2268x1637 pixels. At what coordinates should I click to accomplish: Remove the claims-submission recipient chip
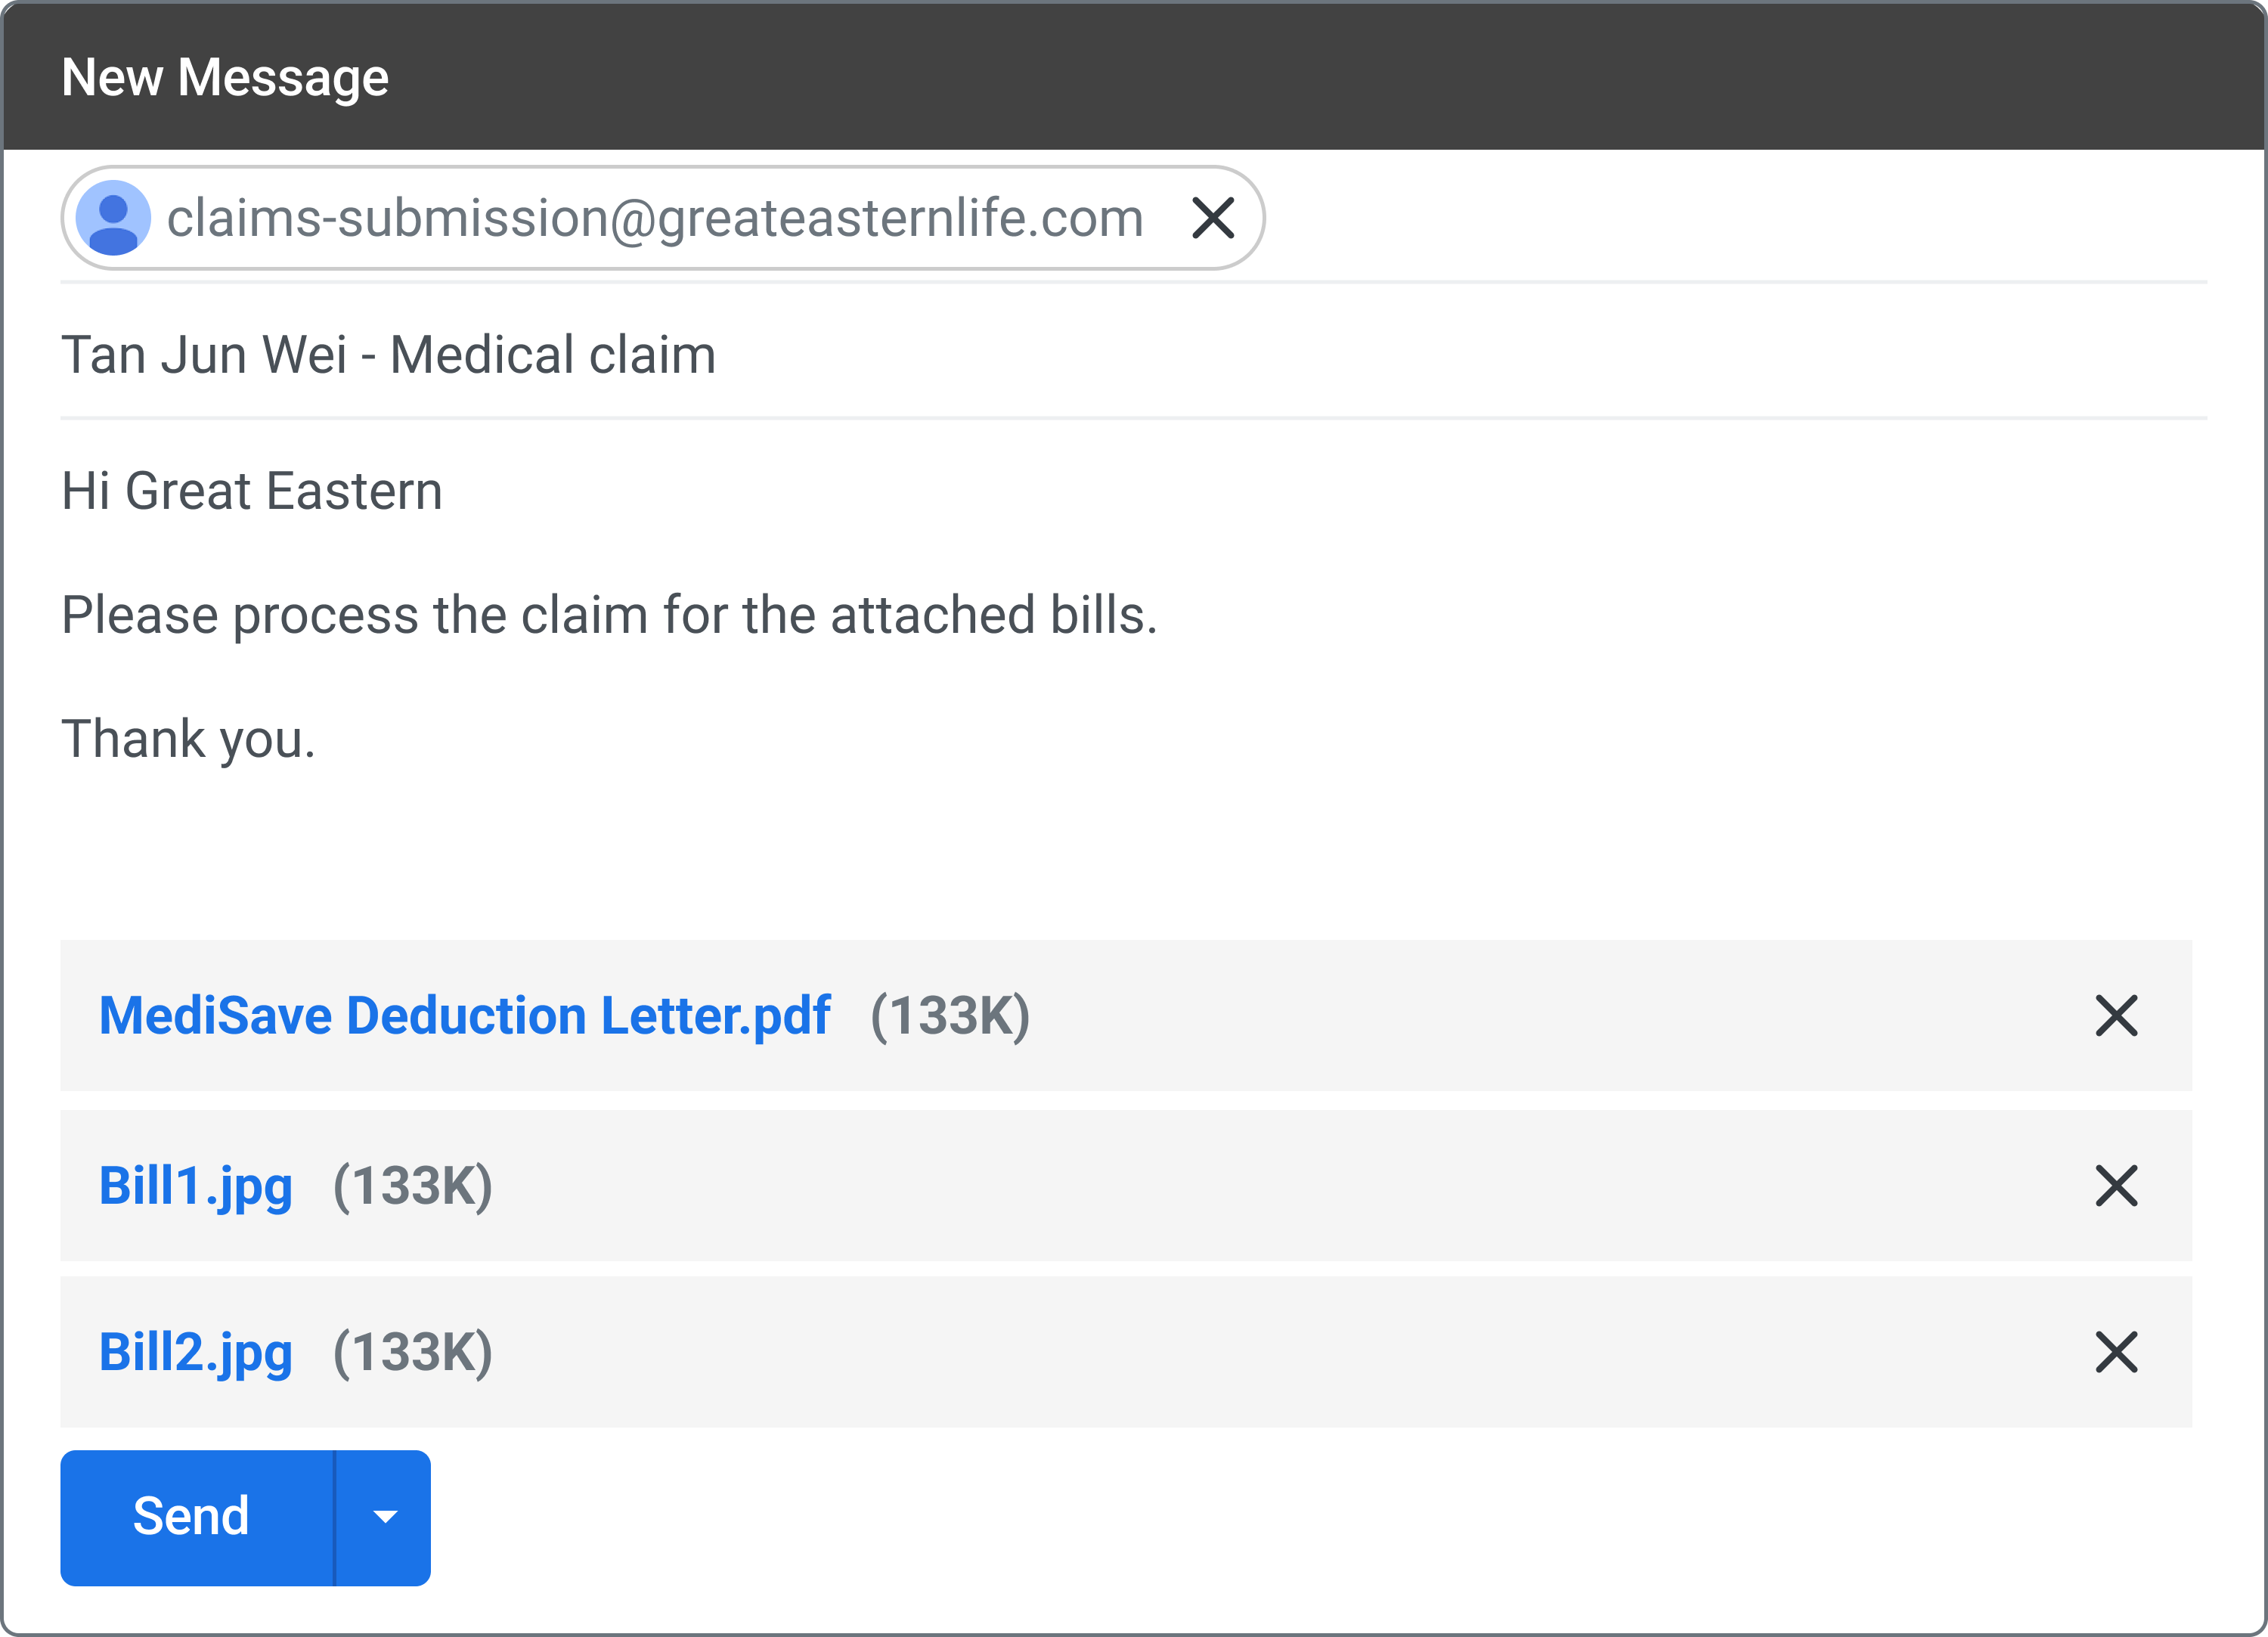pos(1213,218)
